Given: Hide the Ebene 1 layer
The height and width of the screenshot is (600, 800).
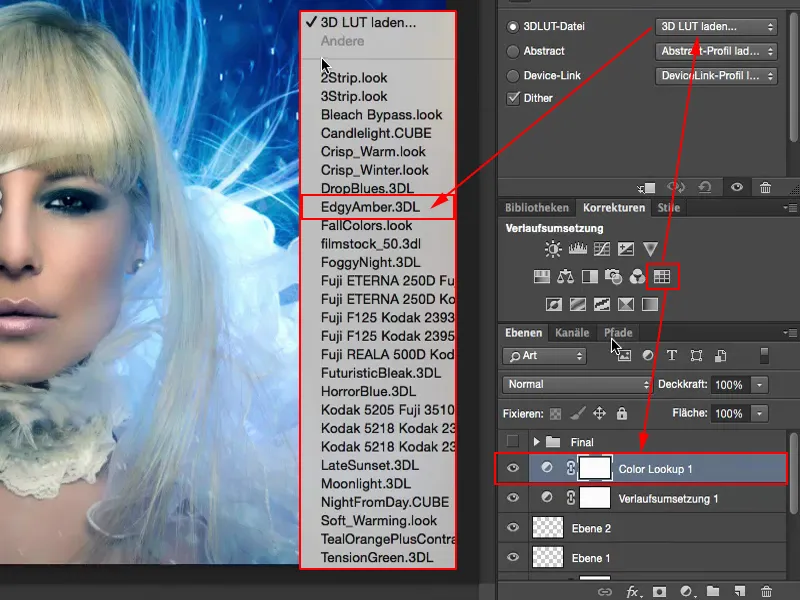Looking at the screenshot, I should click(x=513, y=557).
